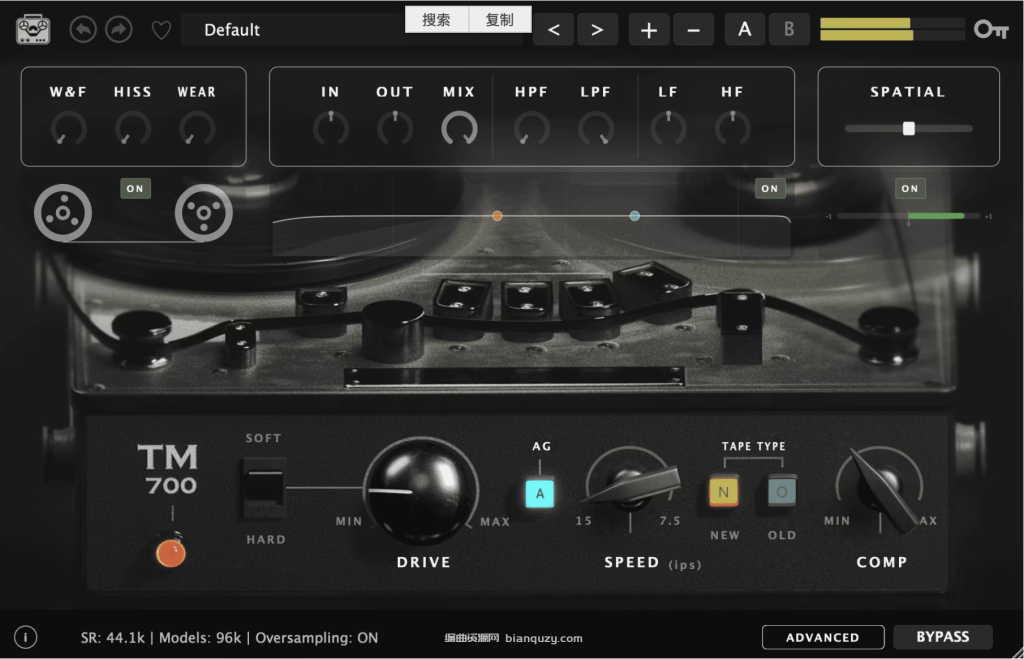Click the tape machine logo icon
The height and width of the screenshot is (659, 1024).
coord(33,30)
